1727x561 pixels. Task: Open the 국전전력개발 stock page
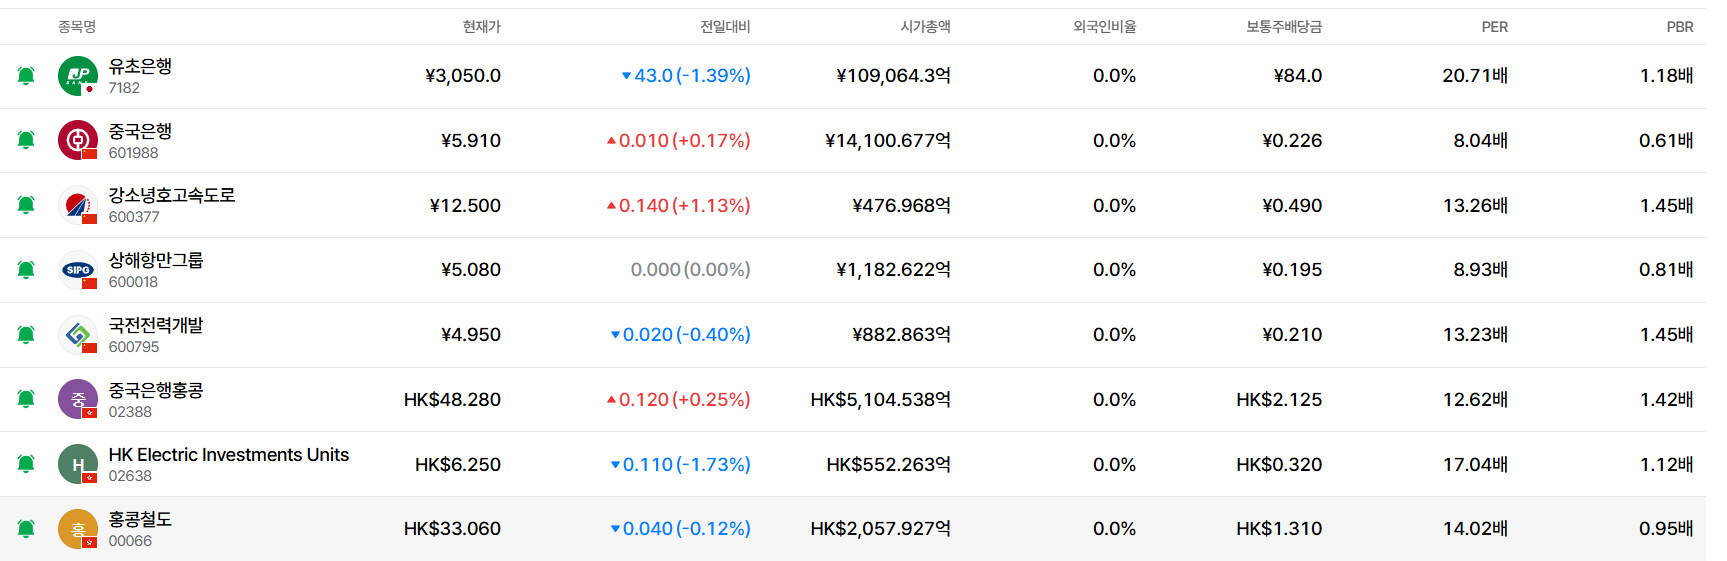click(156, 325)
